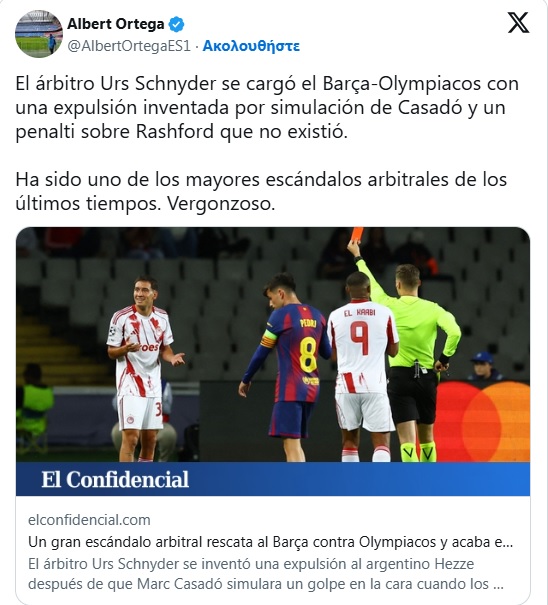
Task: Open Albert Ortega's profile avatar
Action: point(39,34)
